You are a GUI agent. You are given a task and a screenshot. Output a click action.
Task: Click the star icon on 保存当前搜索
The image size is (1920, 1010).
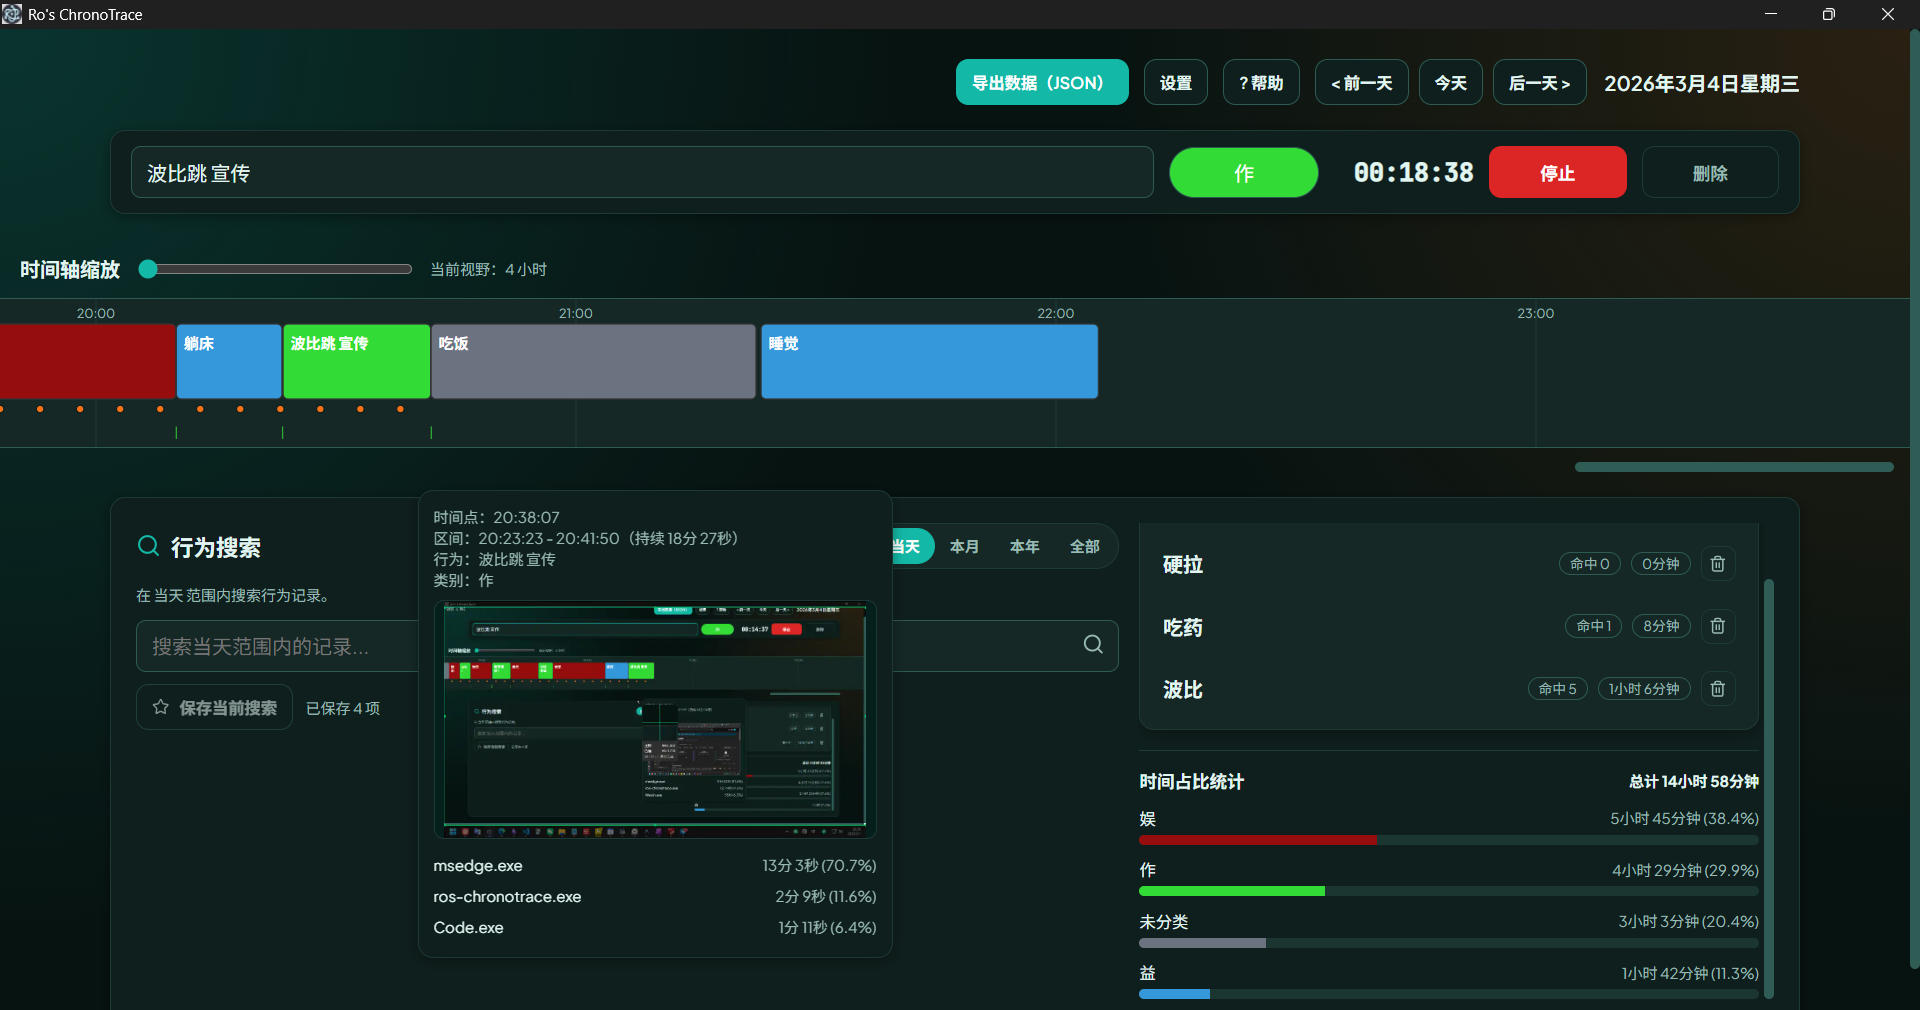point(160,707)
